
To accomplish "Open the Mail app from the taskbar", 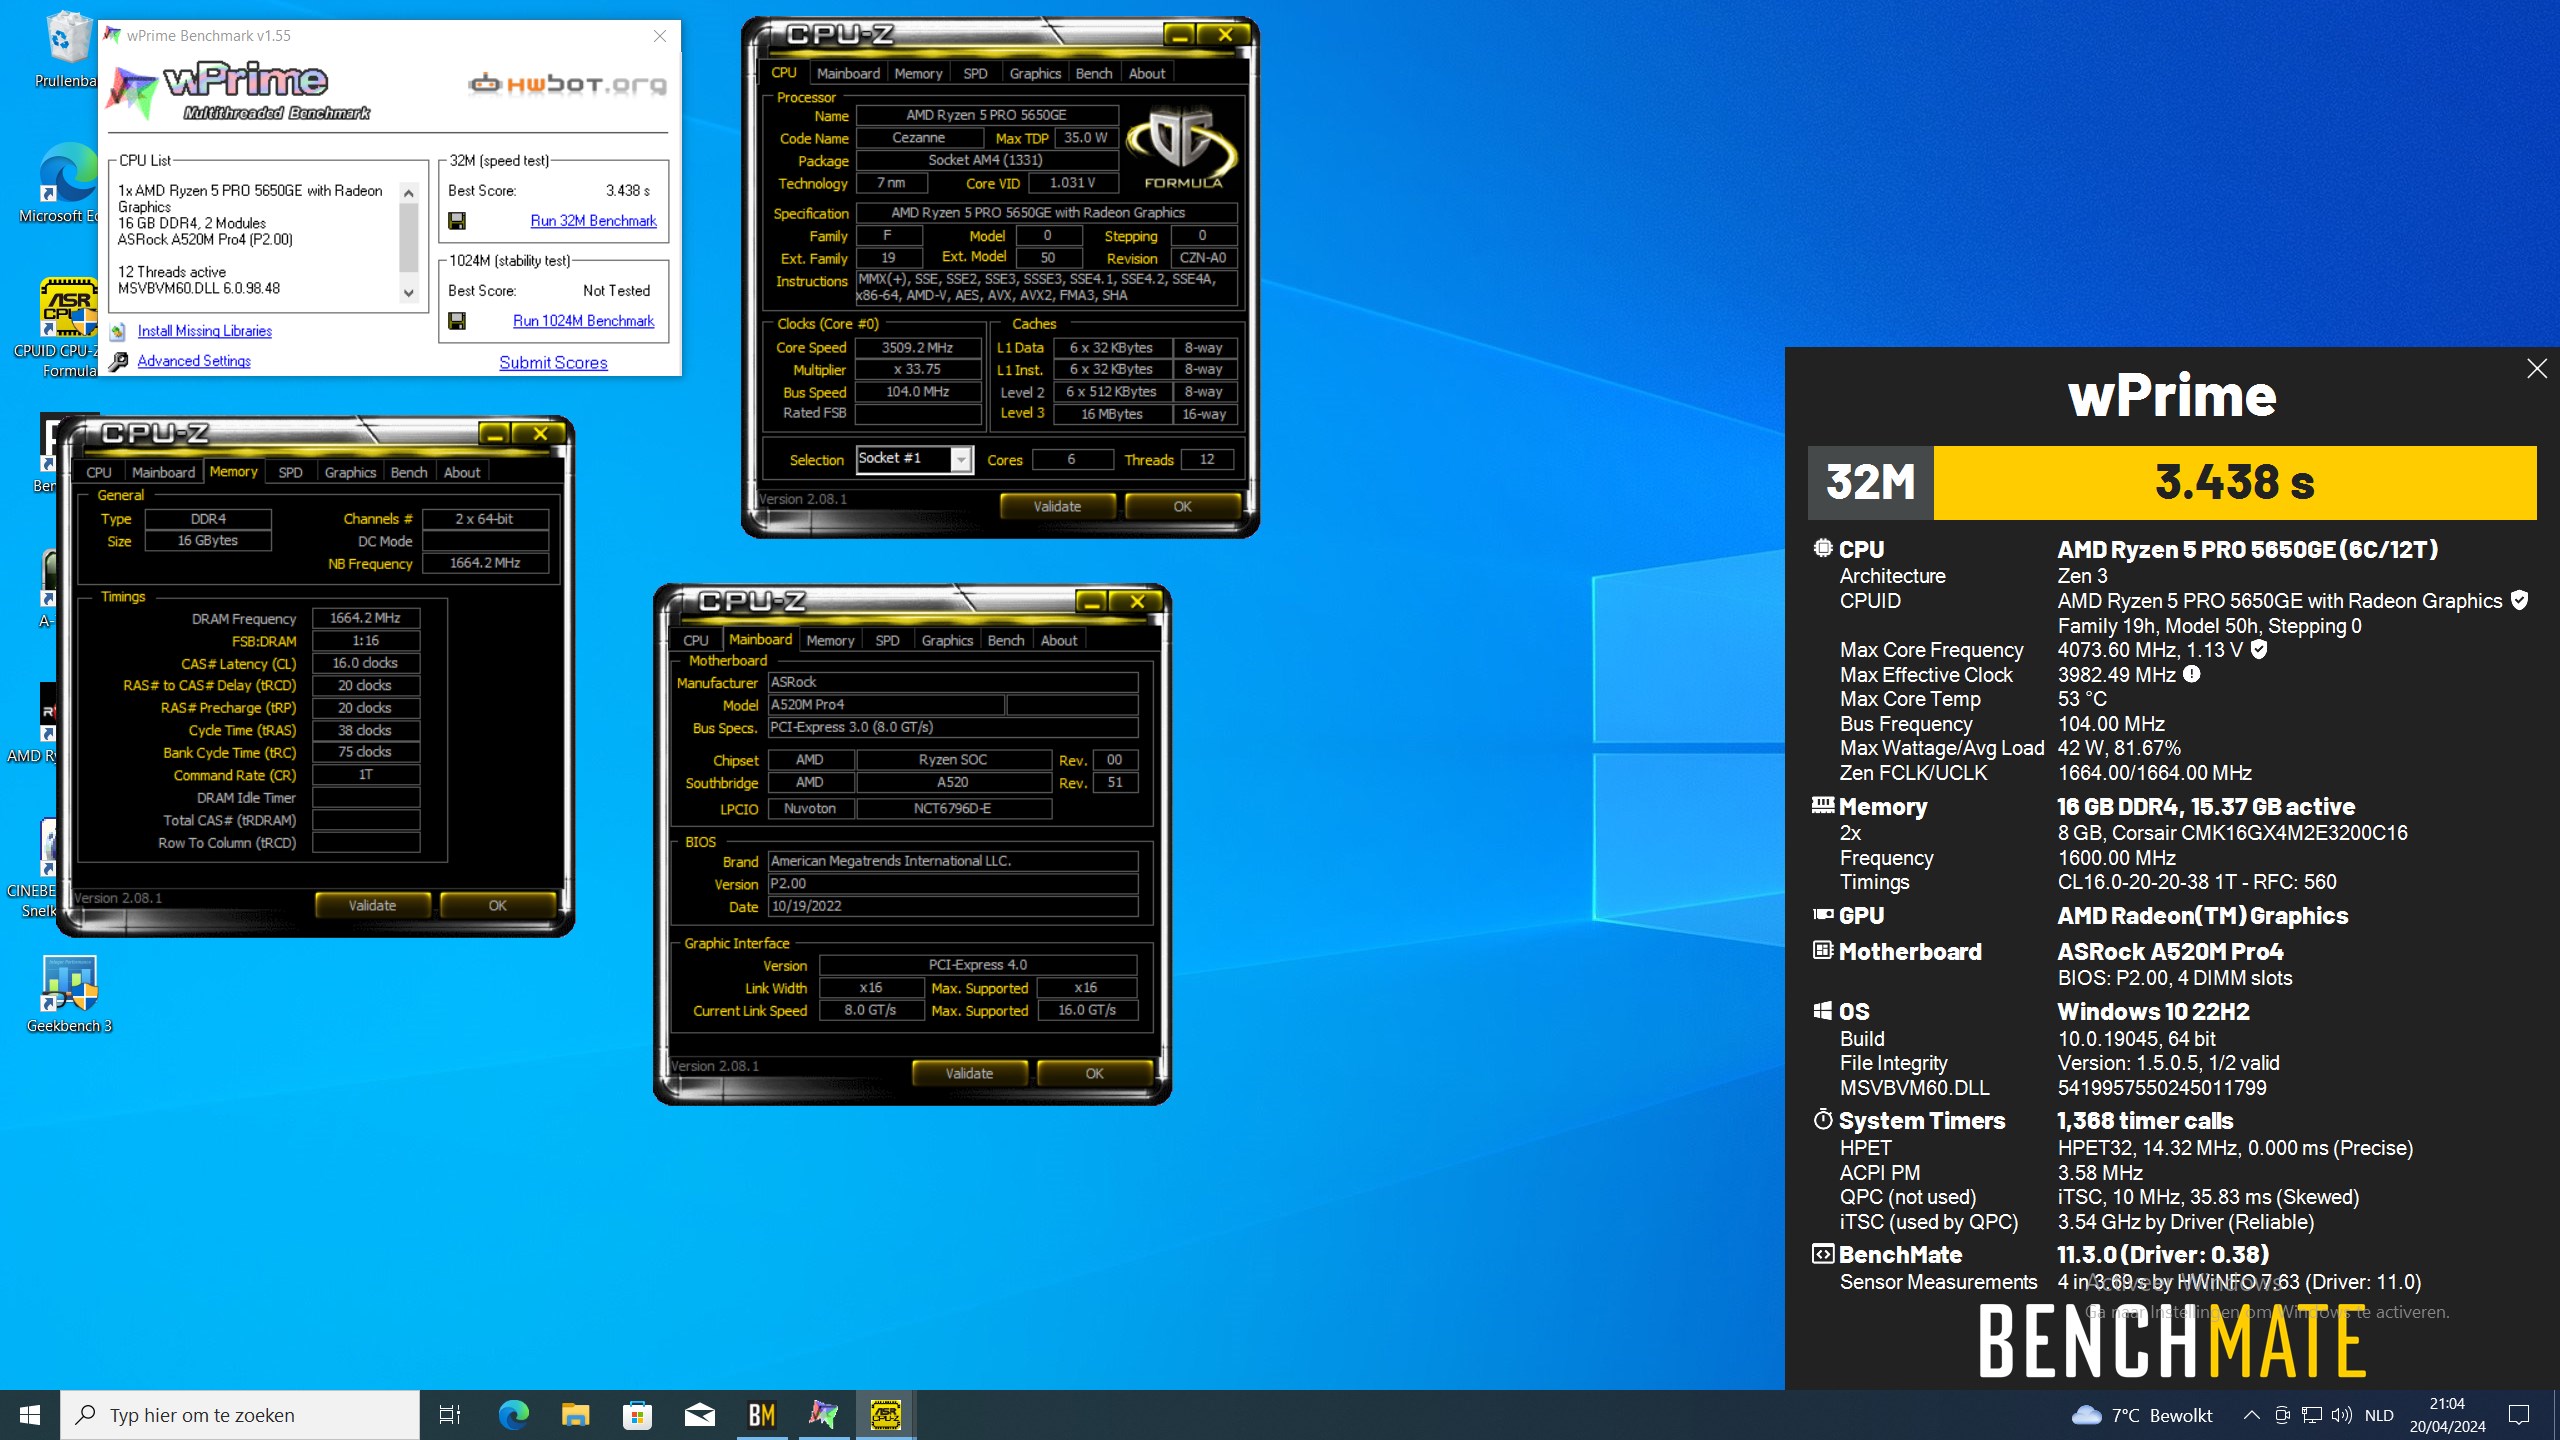I will pyautogui.click(x=699, y=1415).
